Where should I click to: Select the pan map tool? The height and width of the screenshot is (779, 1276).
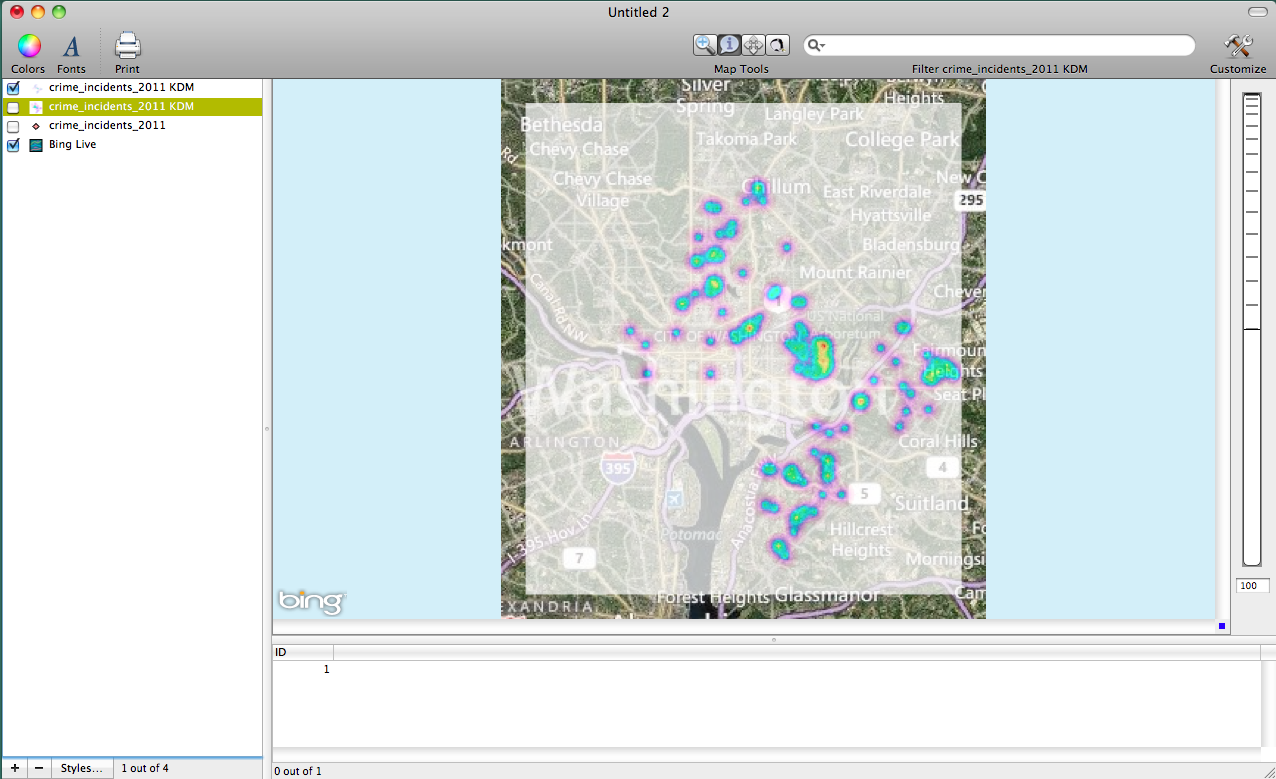(753, 45)
